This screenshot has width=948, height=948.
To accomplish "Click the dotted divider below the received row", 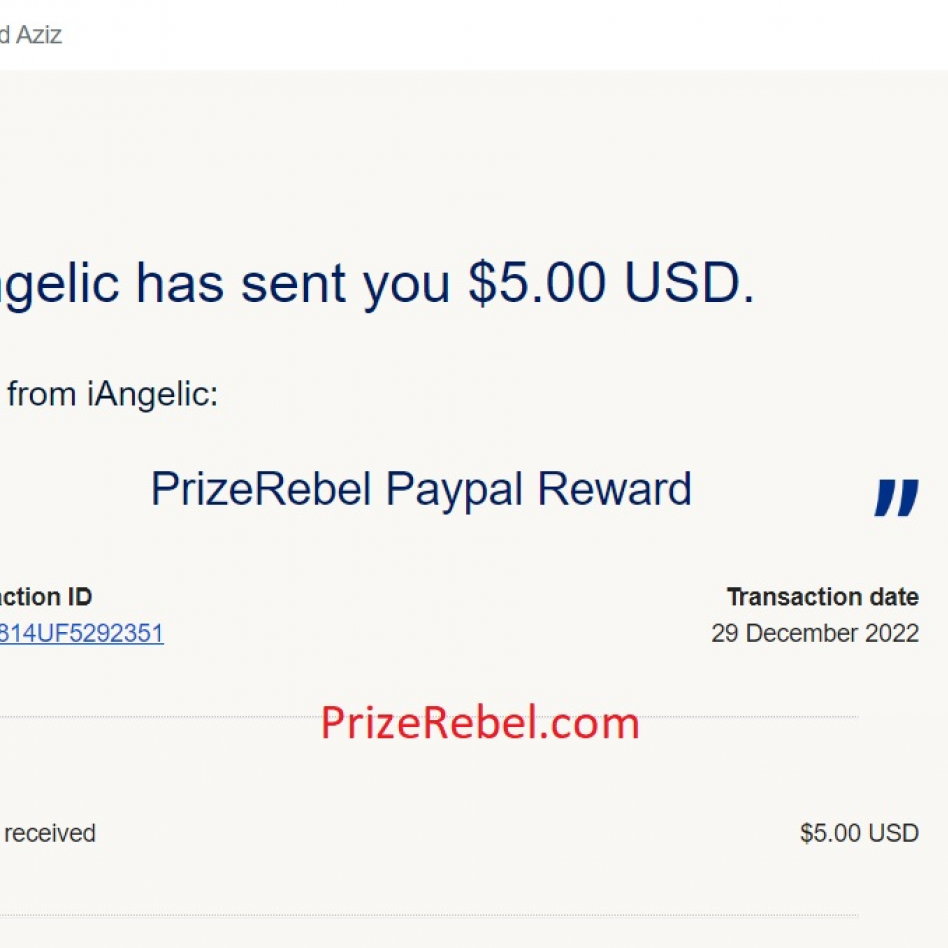I will 428,915.
